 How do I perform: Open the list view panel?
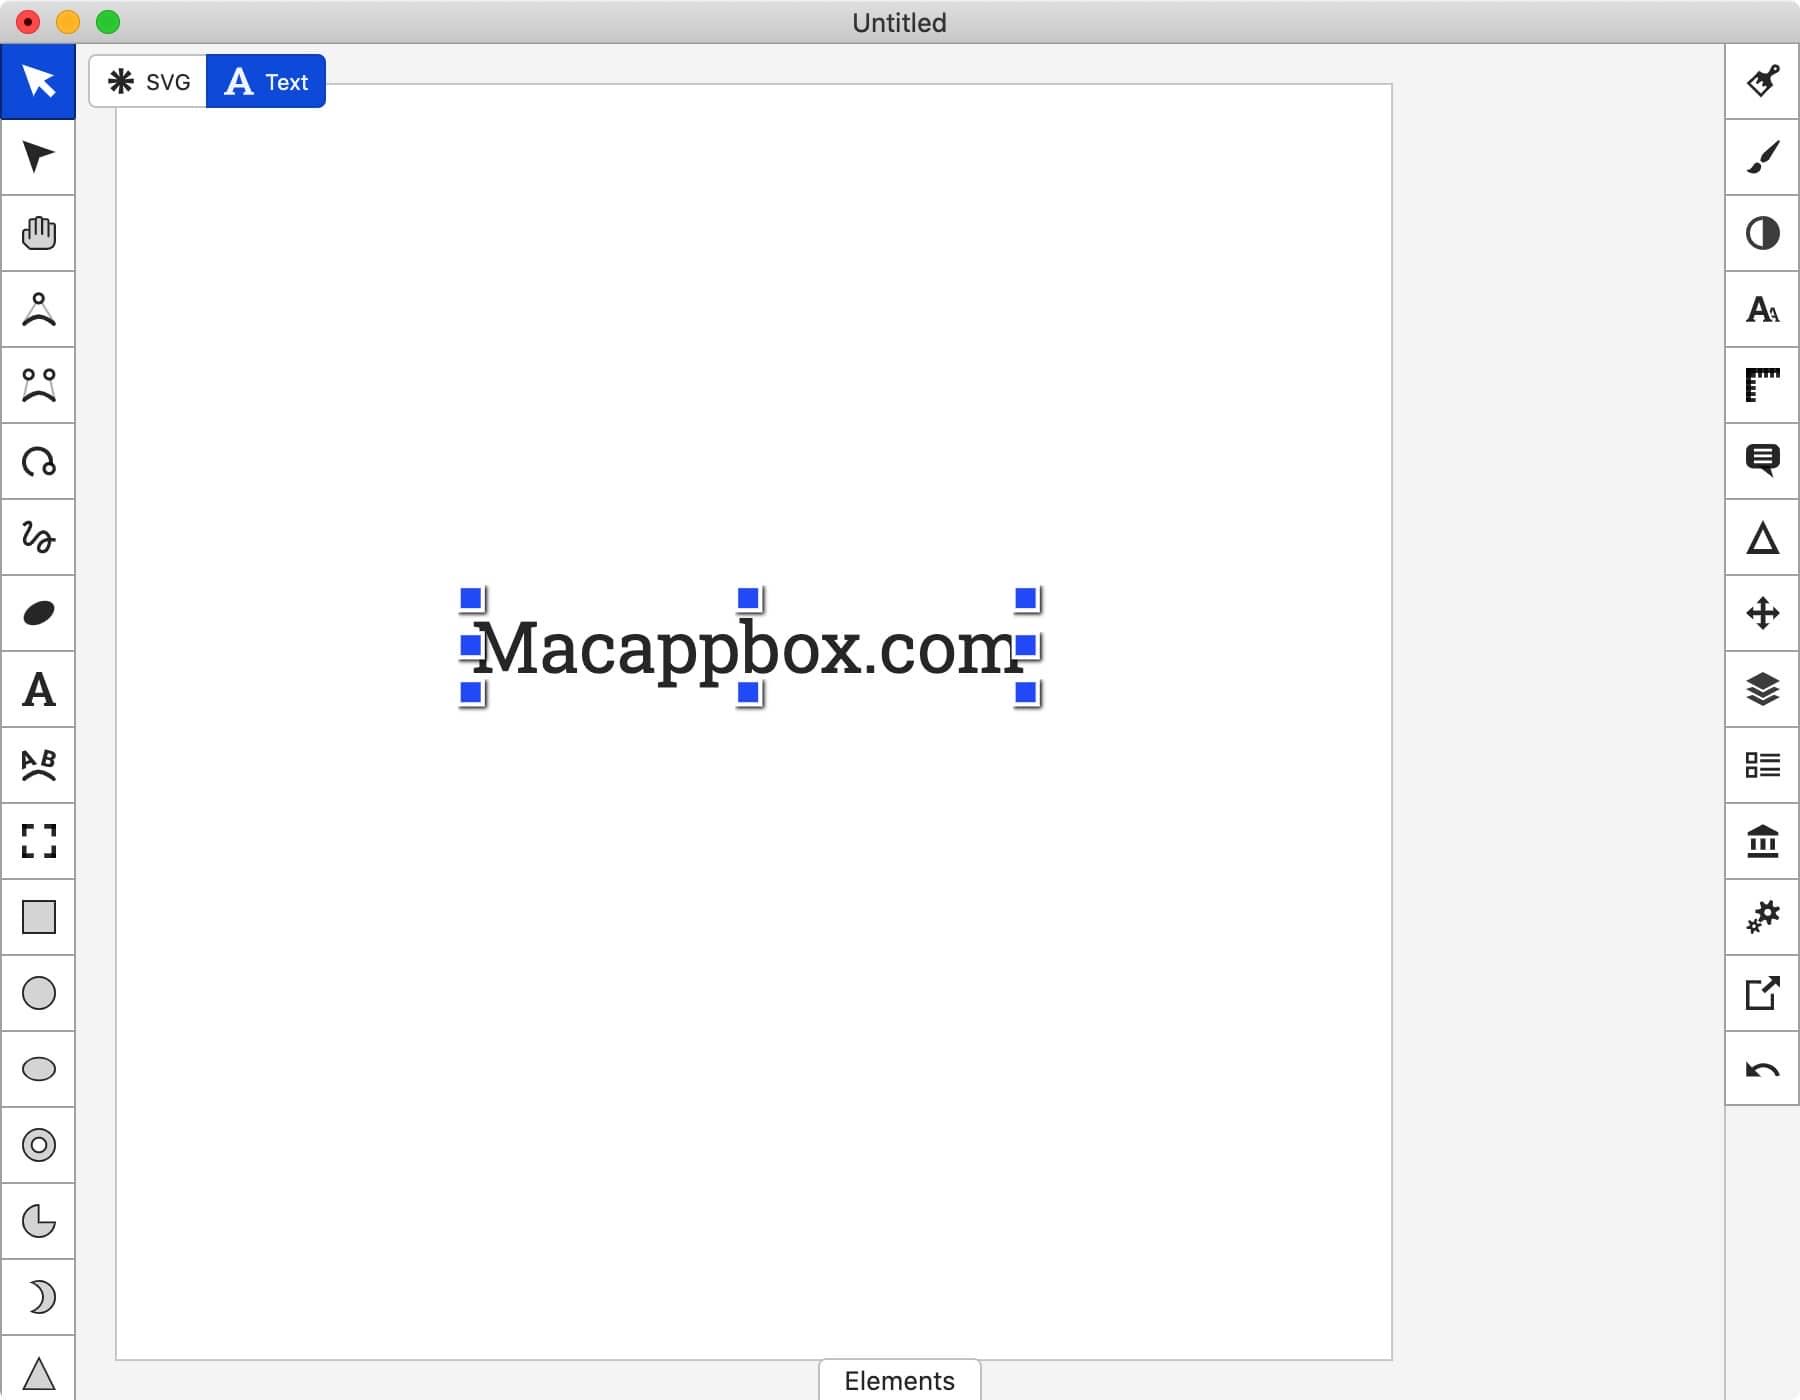pyautogui.click(x=1762, y=765)
